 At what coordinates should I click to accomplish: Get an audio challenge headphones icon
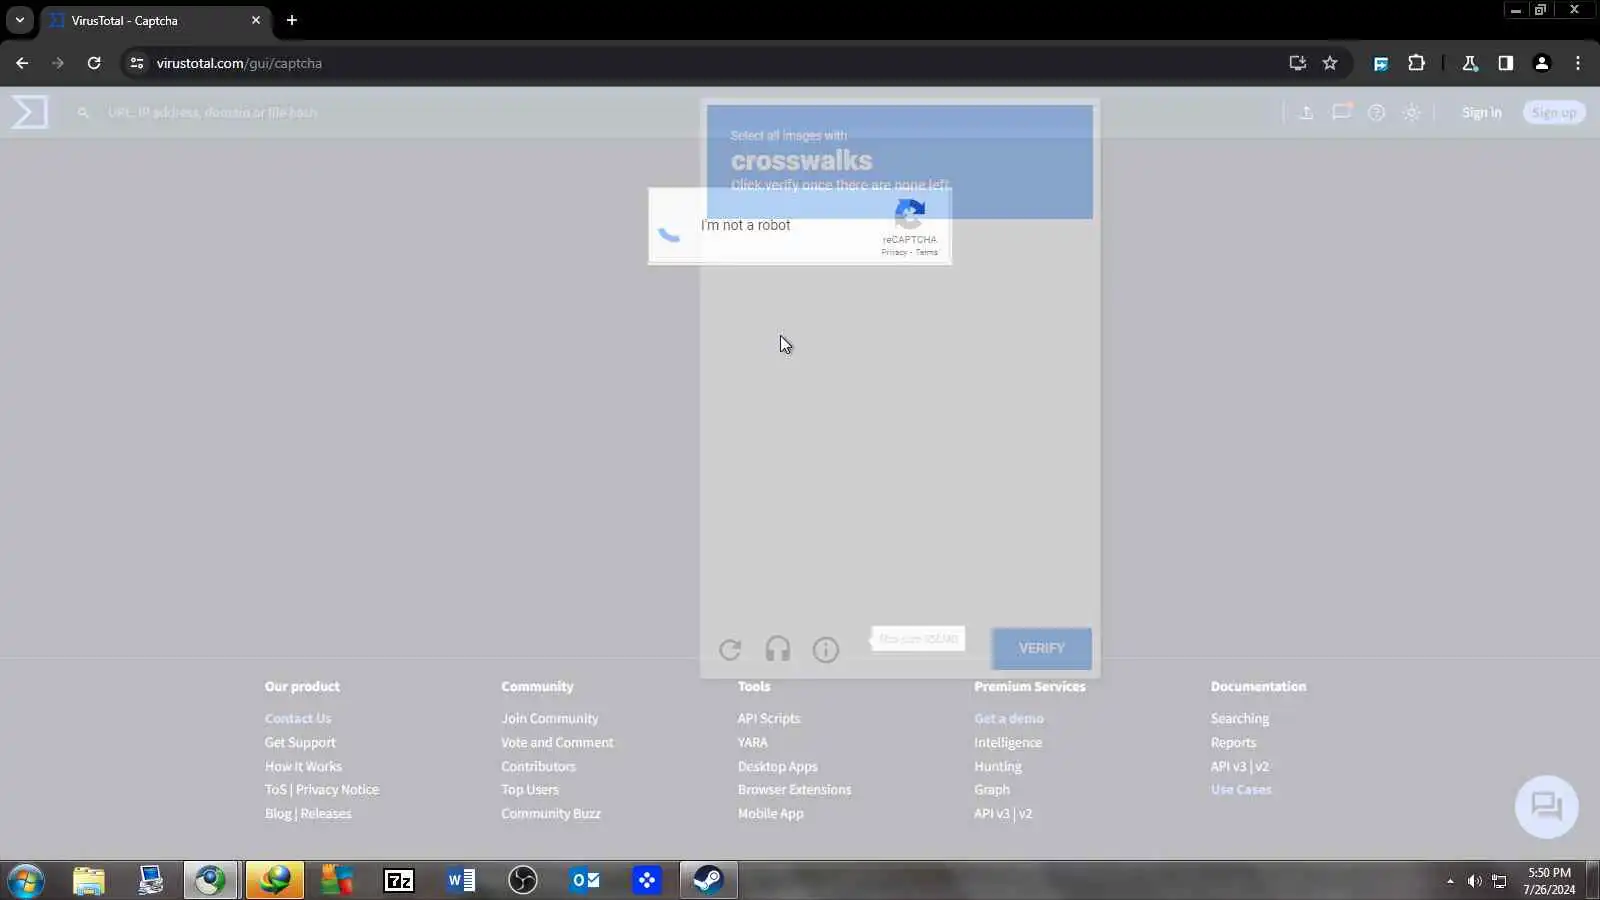pos(777,650)
